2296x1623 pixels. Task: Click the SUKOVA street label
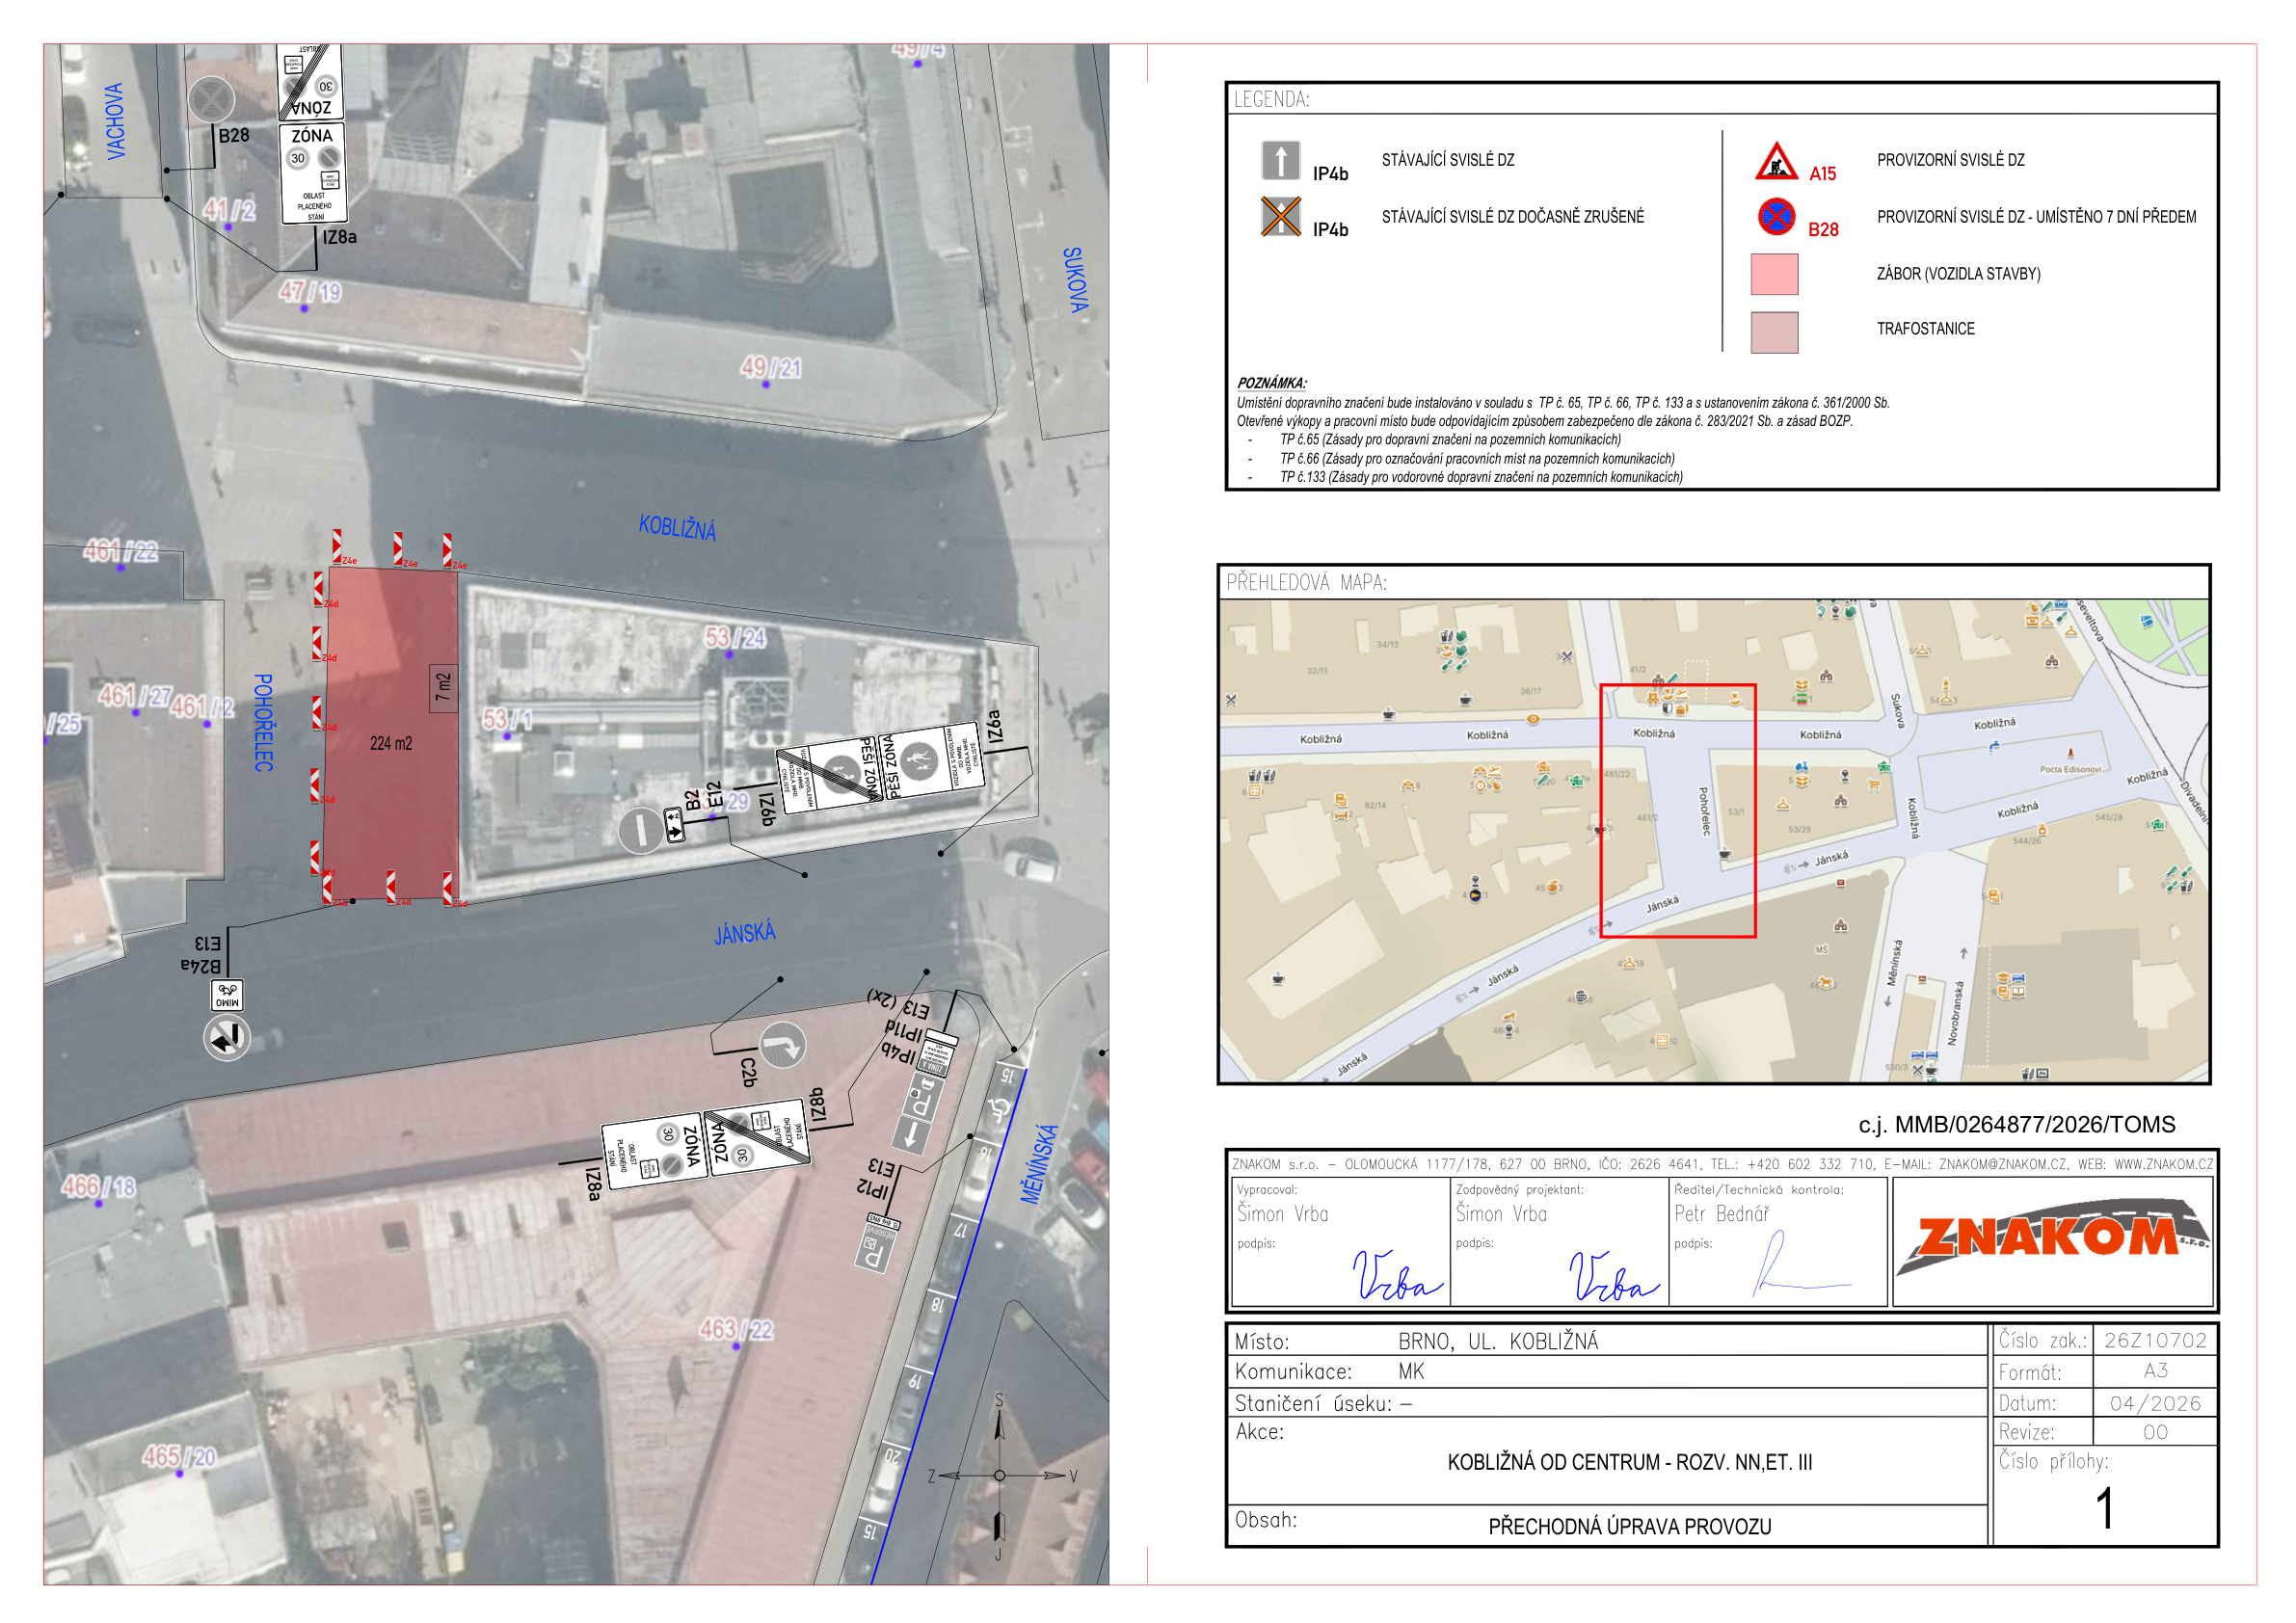1075,280
